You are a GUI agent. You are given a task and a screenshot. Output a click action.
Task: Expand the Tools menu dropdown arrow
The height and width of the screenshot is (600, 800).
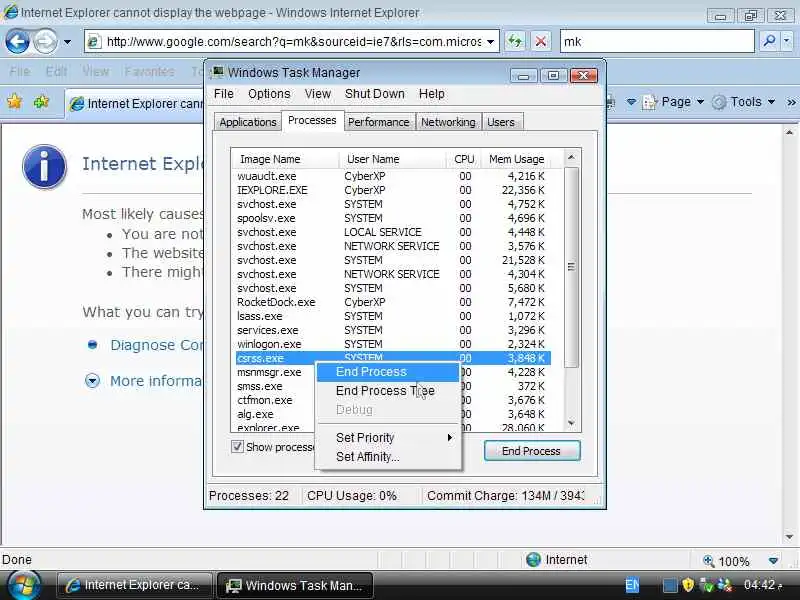click(x=771, y=102)
